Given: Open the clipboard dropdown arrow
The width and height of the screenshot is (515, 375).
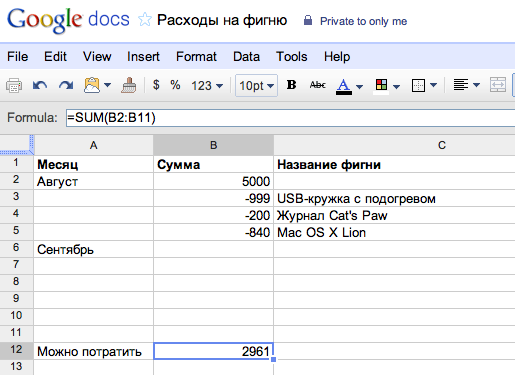Looking at the screenshot, I should point(107,85).
